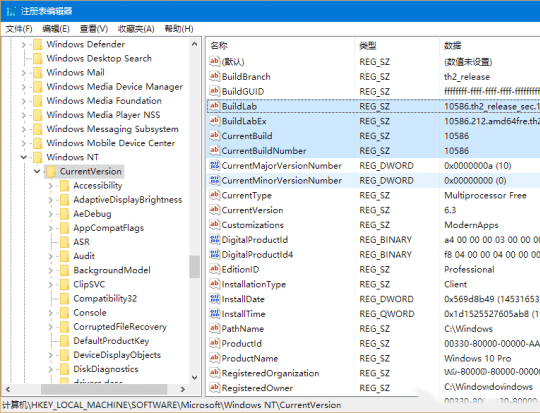Viewport: 540px width, 413px height.
Task: Click the binary icon of CurrentMajorVersionNumber
Action: [x=214, y=165]
